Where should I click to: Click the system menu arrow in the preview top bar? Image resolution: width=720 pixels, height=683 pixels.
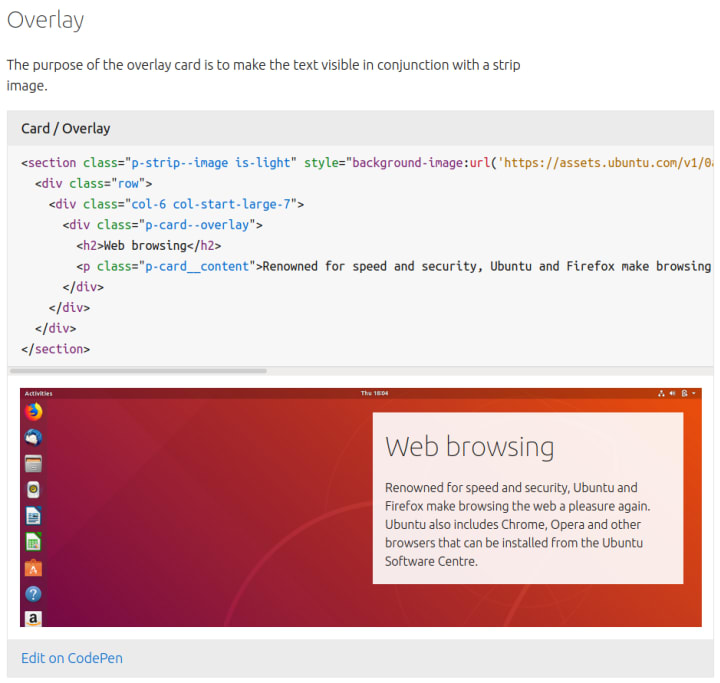693,393
